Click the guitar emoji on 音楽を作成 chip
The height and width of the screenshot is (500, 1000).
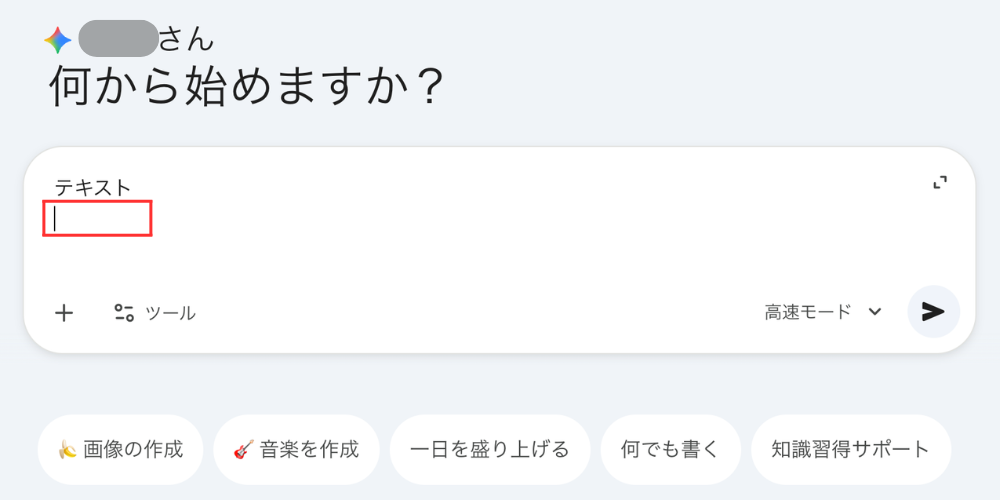244,449
